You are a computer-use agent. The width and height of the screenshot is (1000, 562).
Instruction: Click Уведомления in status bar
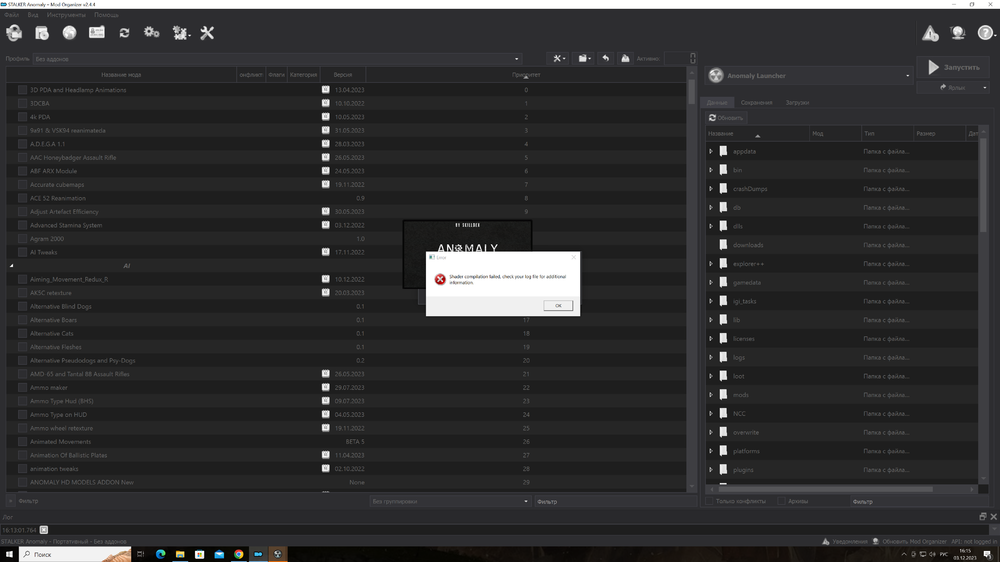pos(844,542)
